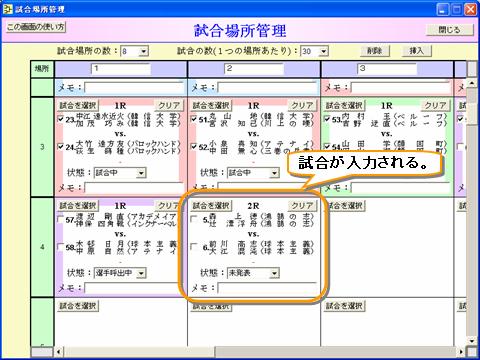Open the 試合の数 dropdown showing 30
This screenshot has width=480, height=360.
[323, 51]
